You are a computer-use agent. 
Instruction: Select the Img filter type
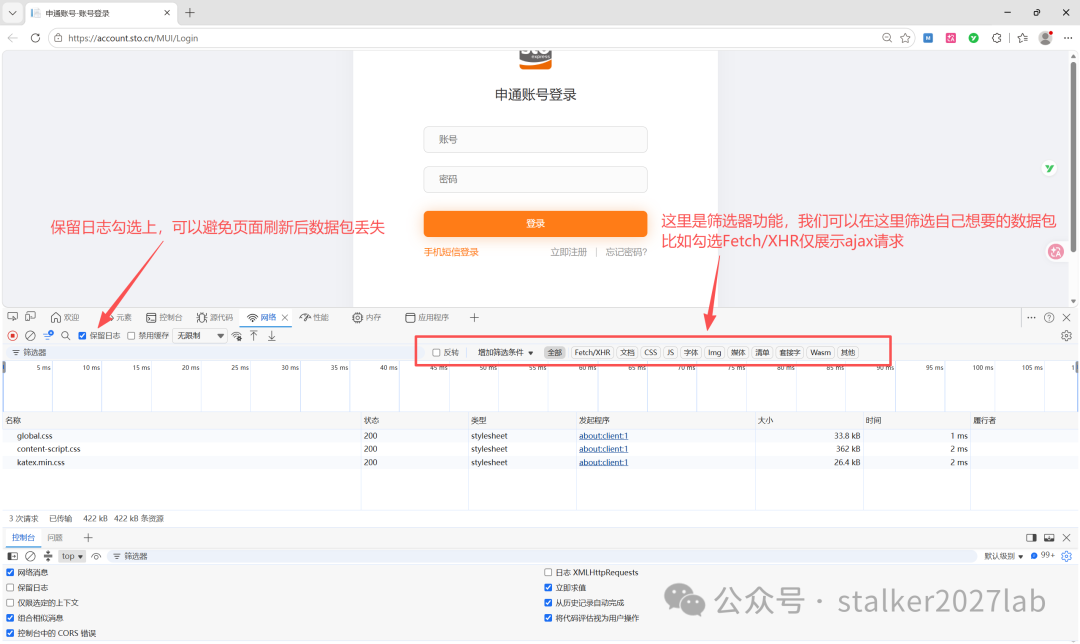click(715, 353)
